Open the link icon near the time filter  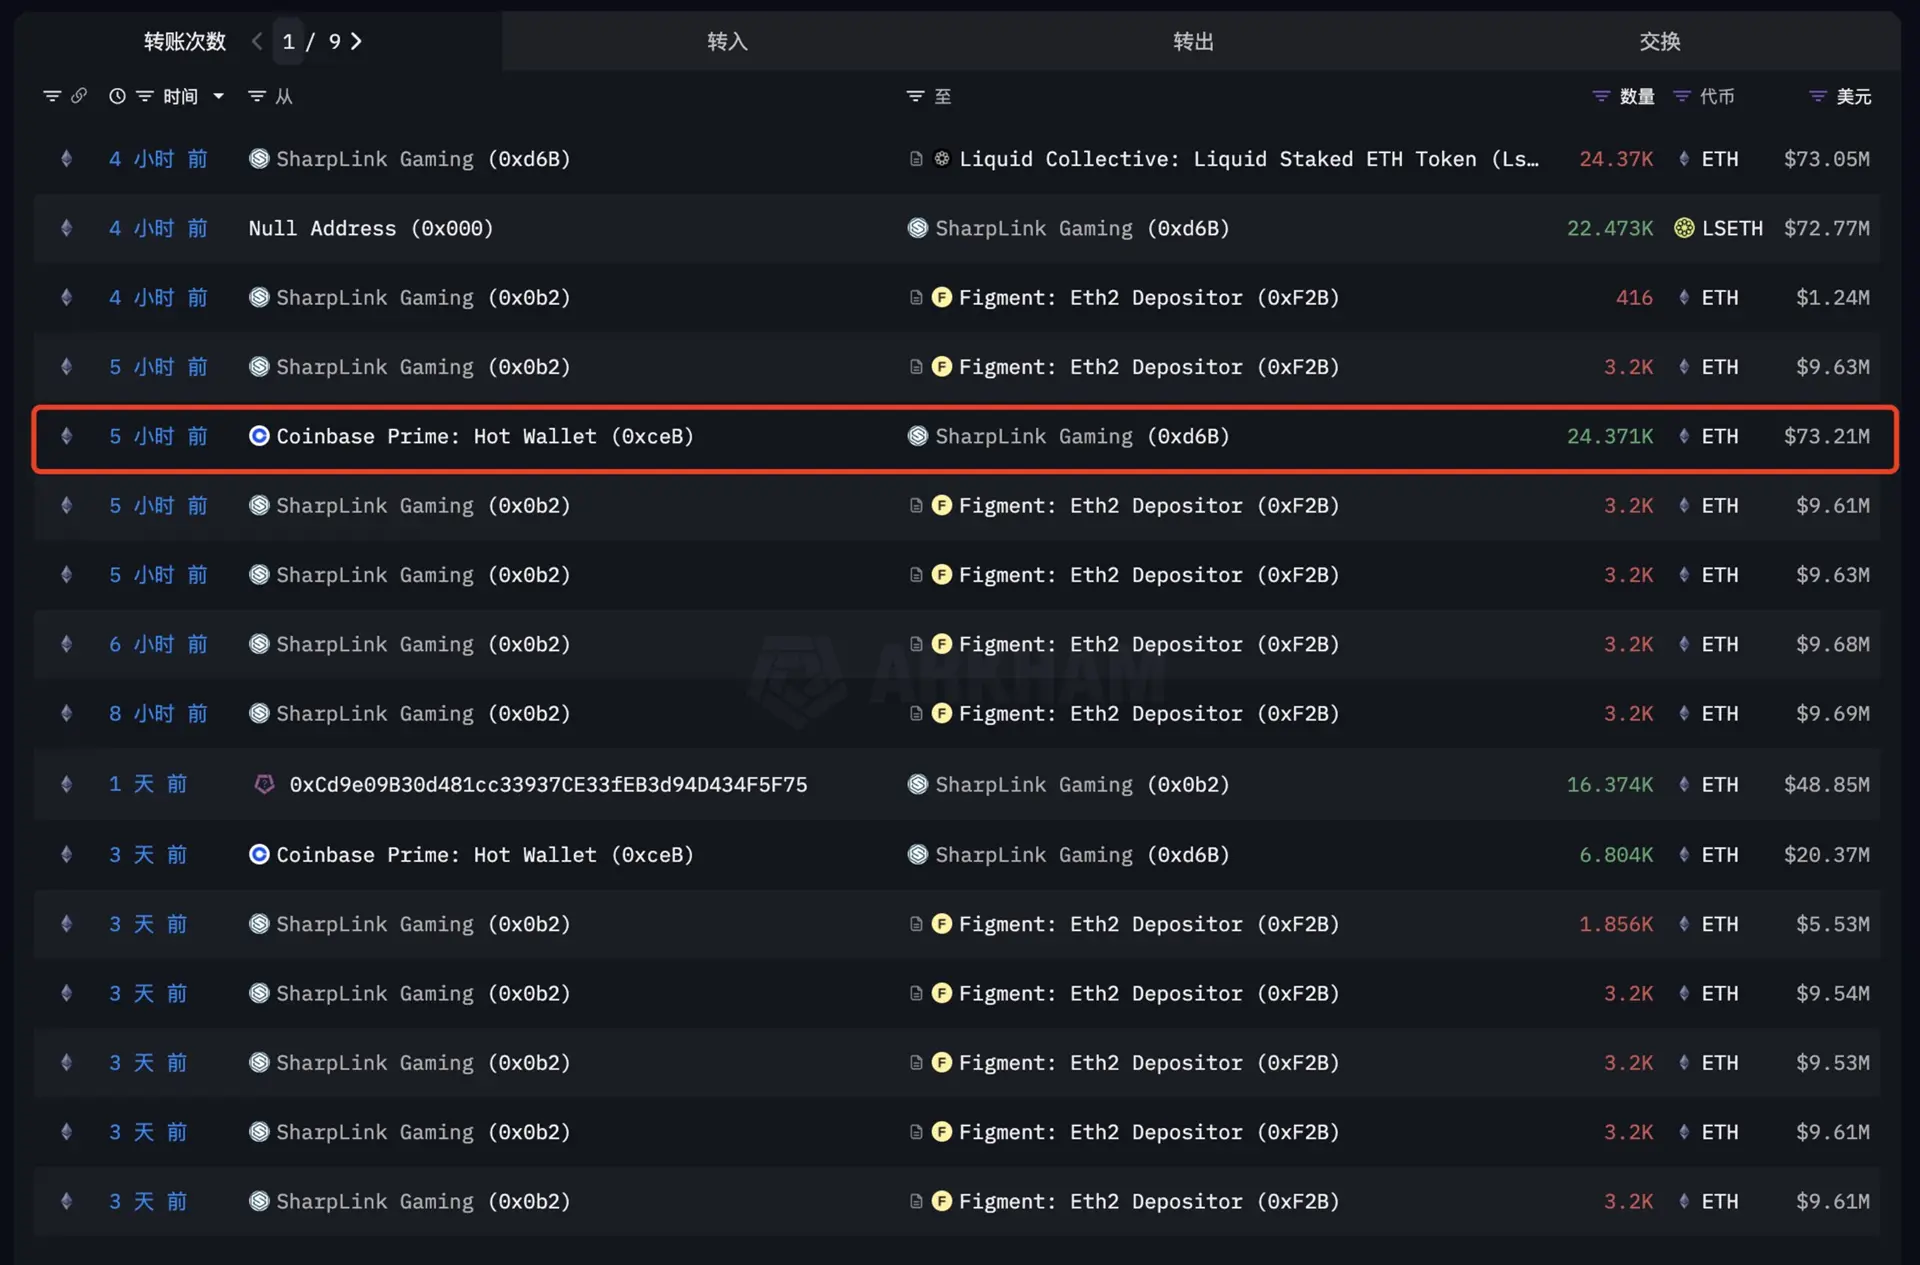click(80, 96)
